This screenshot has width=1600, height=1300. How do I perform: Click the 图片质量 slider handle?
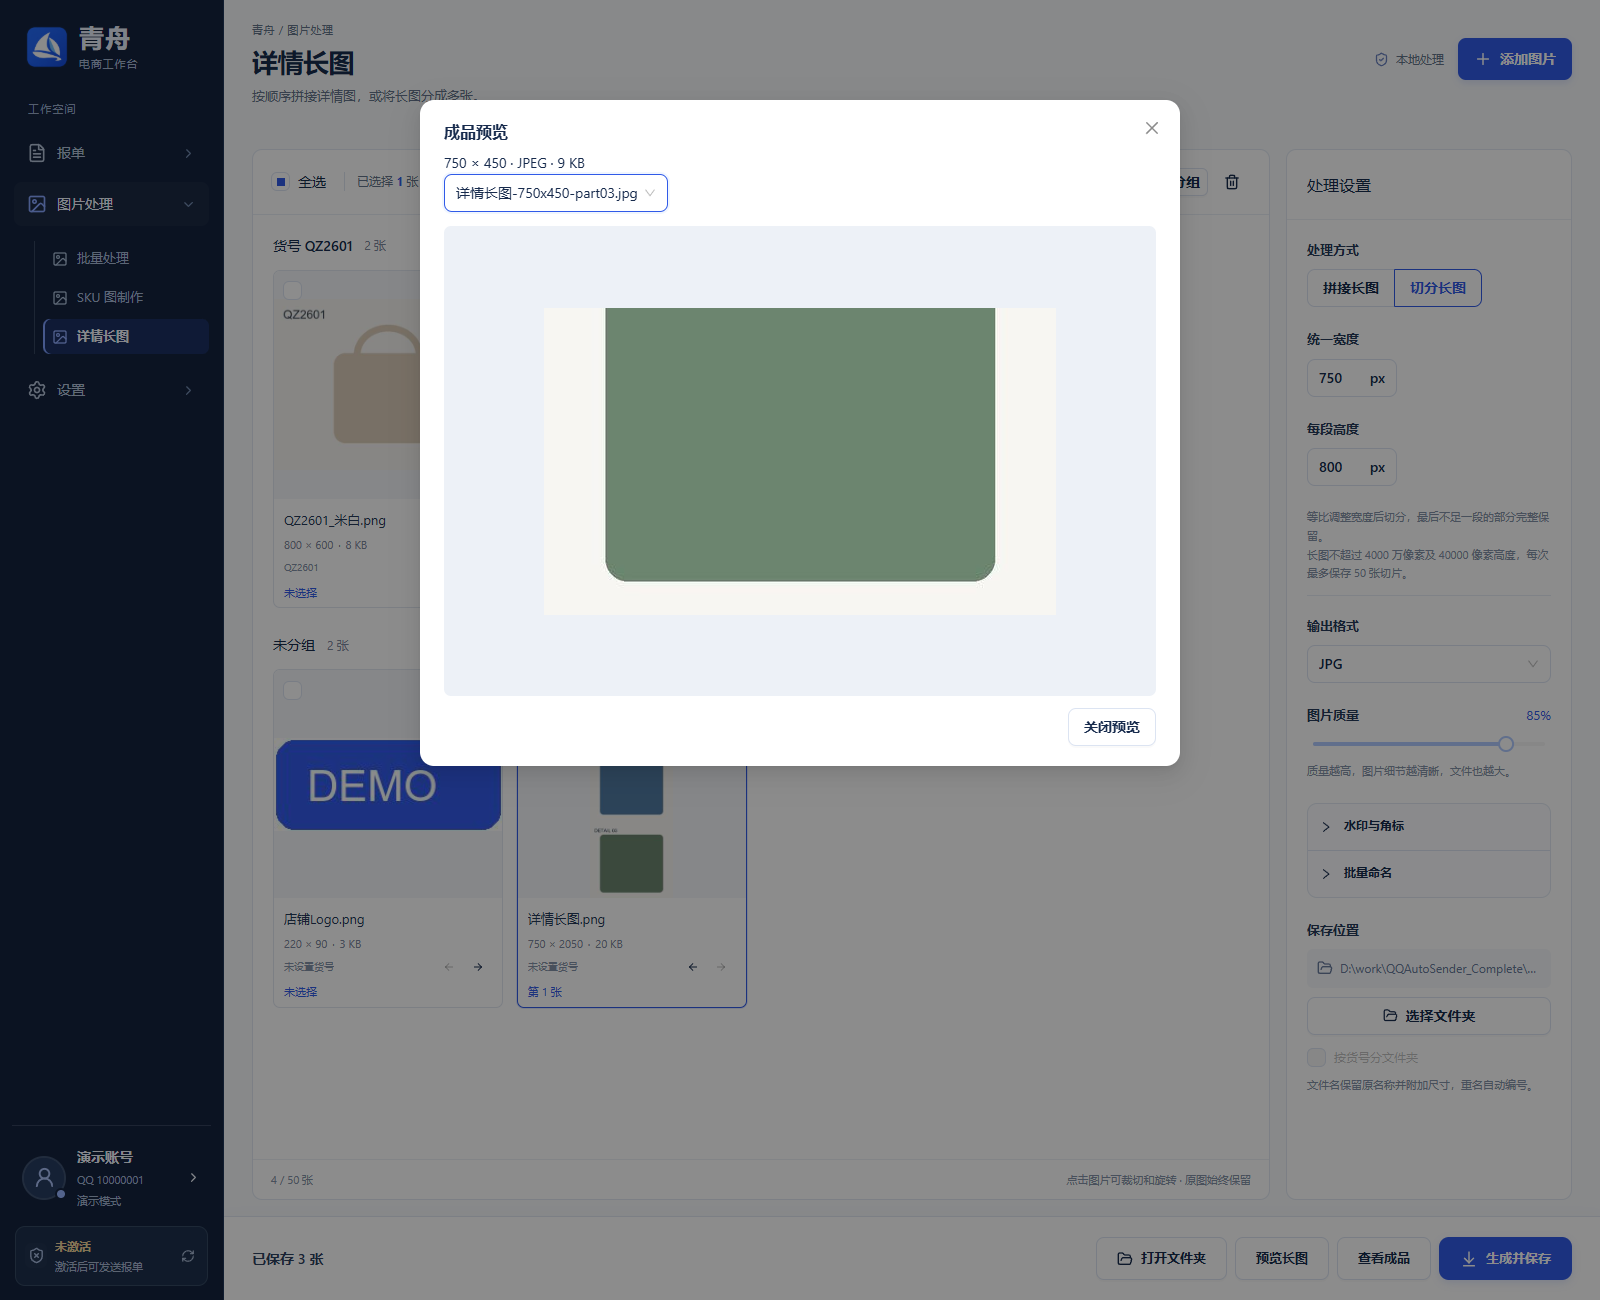tap(1506, 744)
